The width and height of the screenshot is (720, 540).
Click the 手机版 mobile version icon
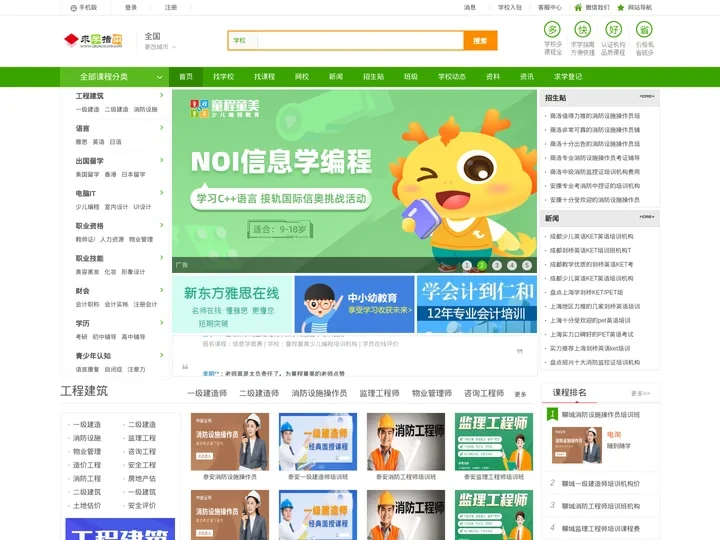point(73,7)
